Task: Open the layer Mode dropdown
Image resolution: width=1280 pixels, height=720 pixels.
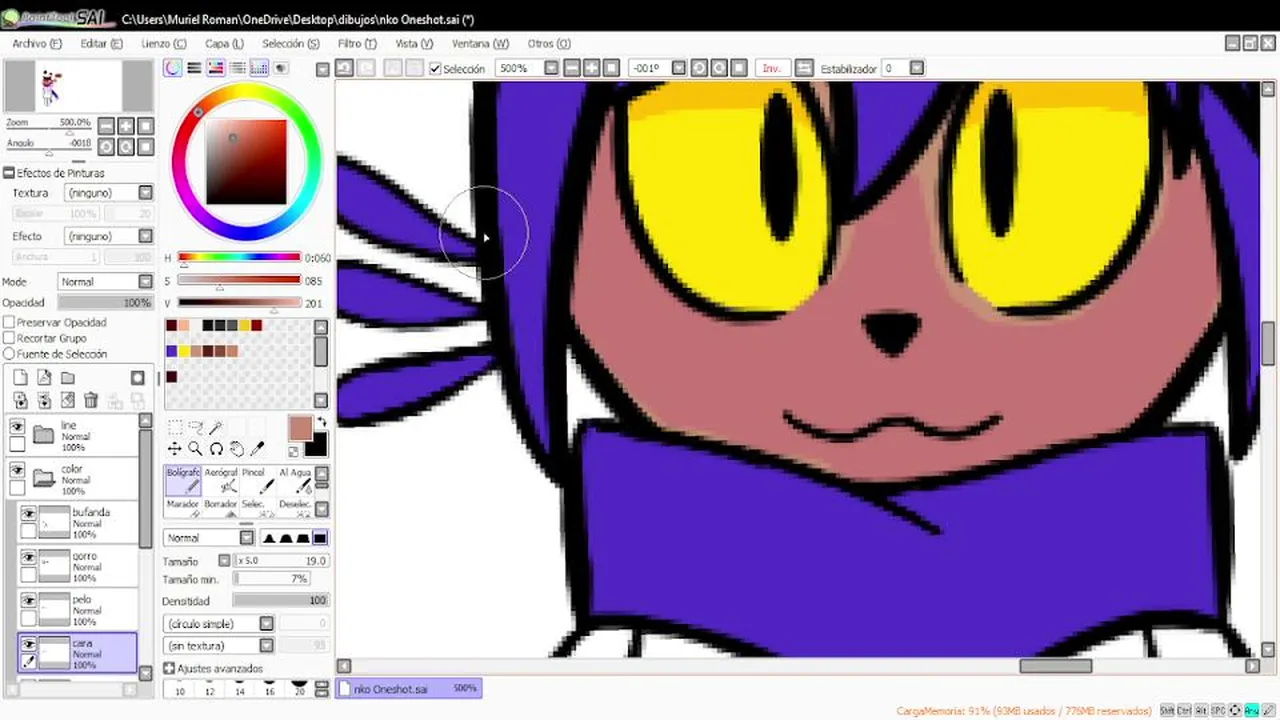Action: coord(105,282)
